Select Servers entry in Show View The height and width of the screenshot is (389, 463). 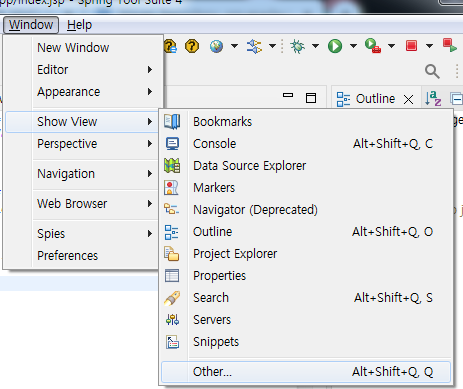click(x=212, y=320)
